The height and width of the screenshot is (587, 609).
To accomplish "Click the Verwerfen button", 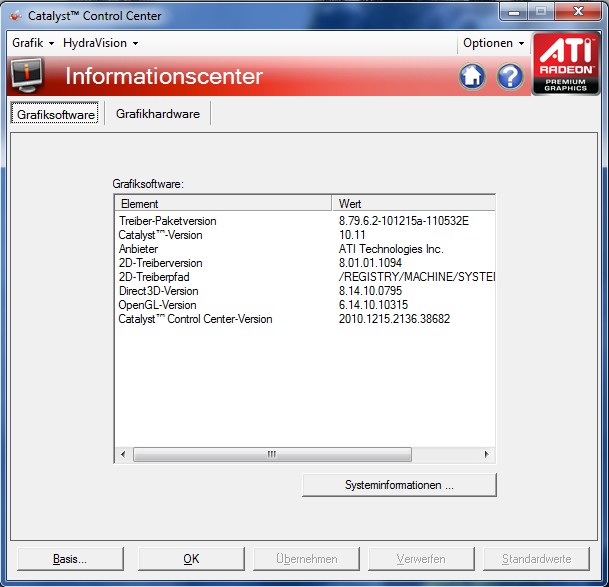I will pyautogui.click(x=421, y=559).
